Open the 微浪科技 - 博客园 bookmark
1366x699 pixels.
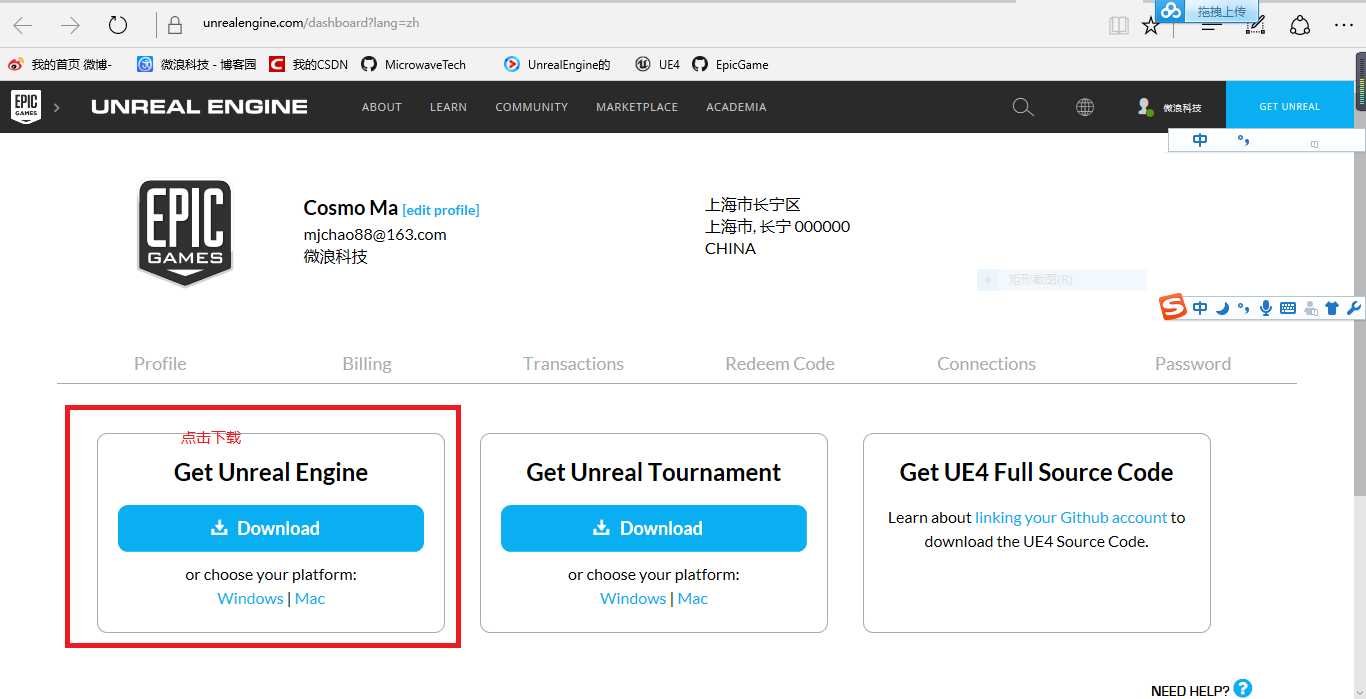pos(196,64)
